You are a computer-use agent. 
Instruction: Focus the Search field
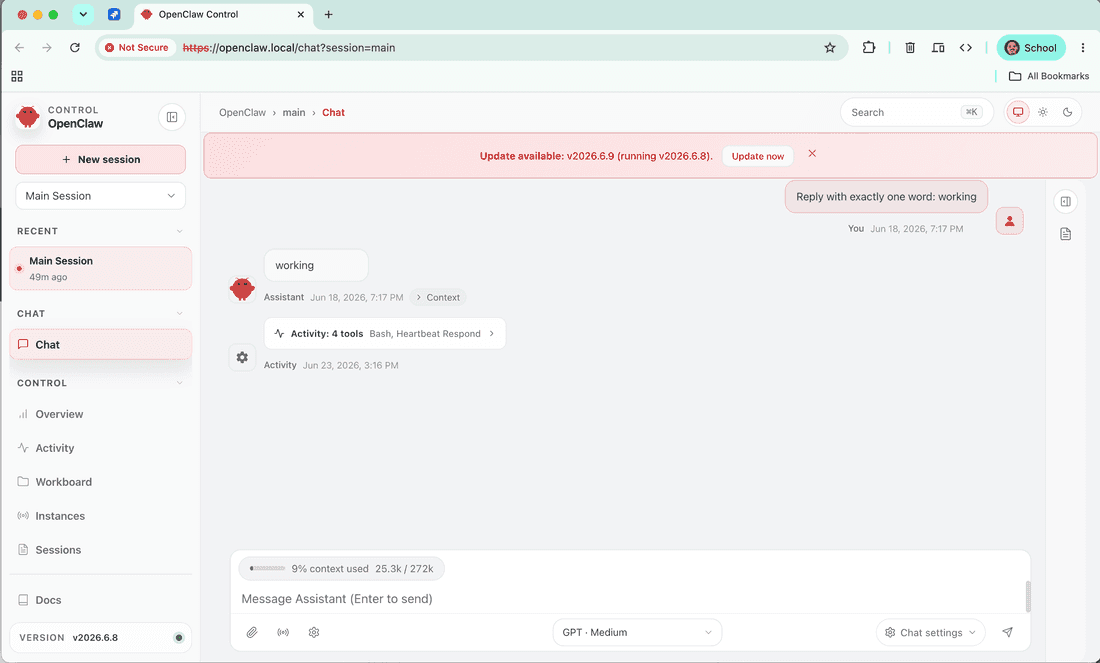(916, 112)
